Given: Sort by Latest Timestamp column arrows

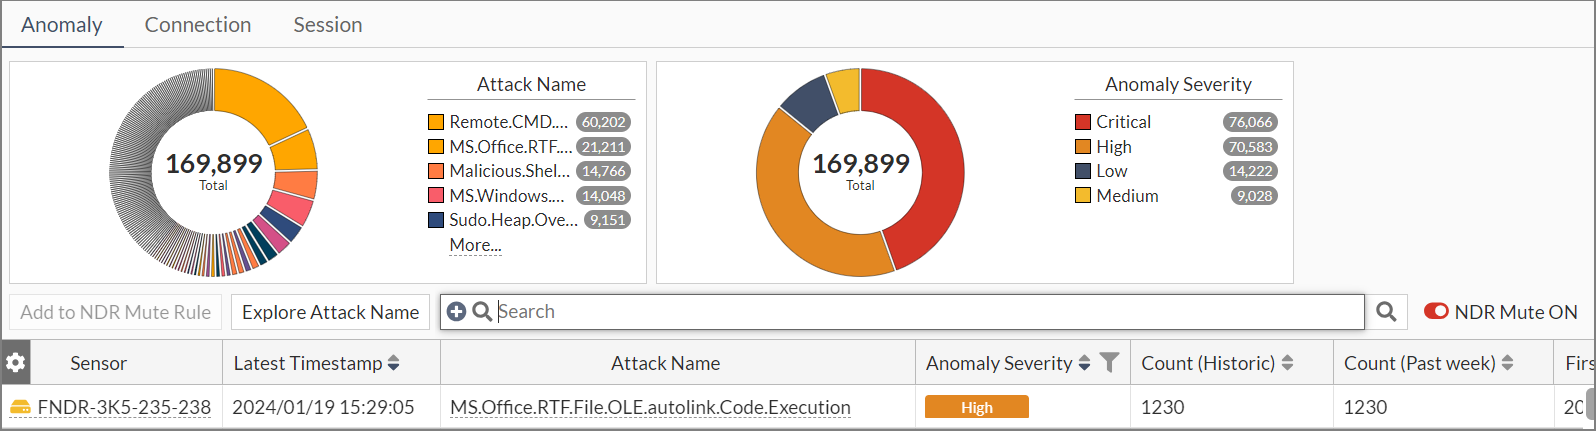Looking at the screenshot, I should 394,363.
